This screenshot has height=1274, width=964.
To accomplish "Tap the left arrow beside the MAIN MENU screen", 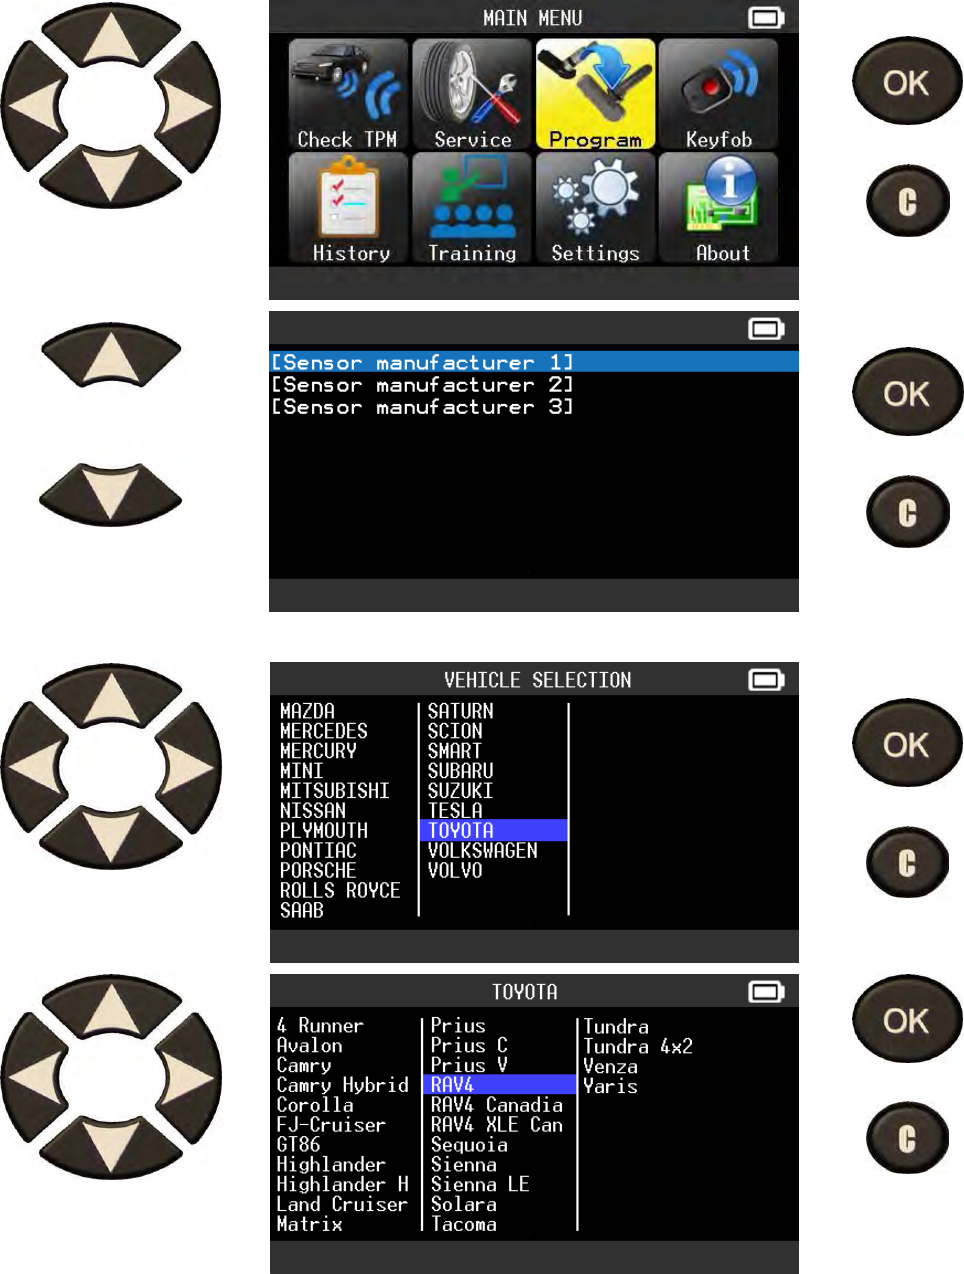I will click(x=34, y=103).
